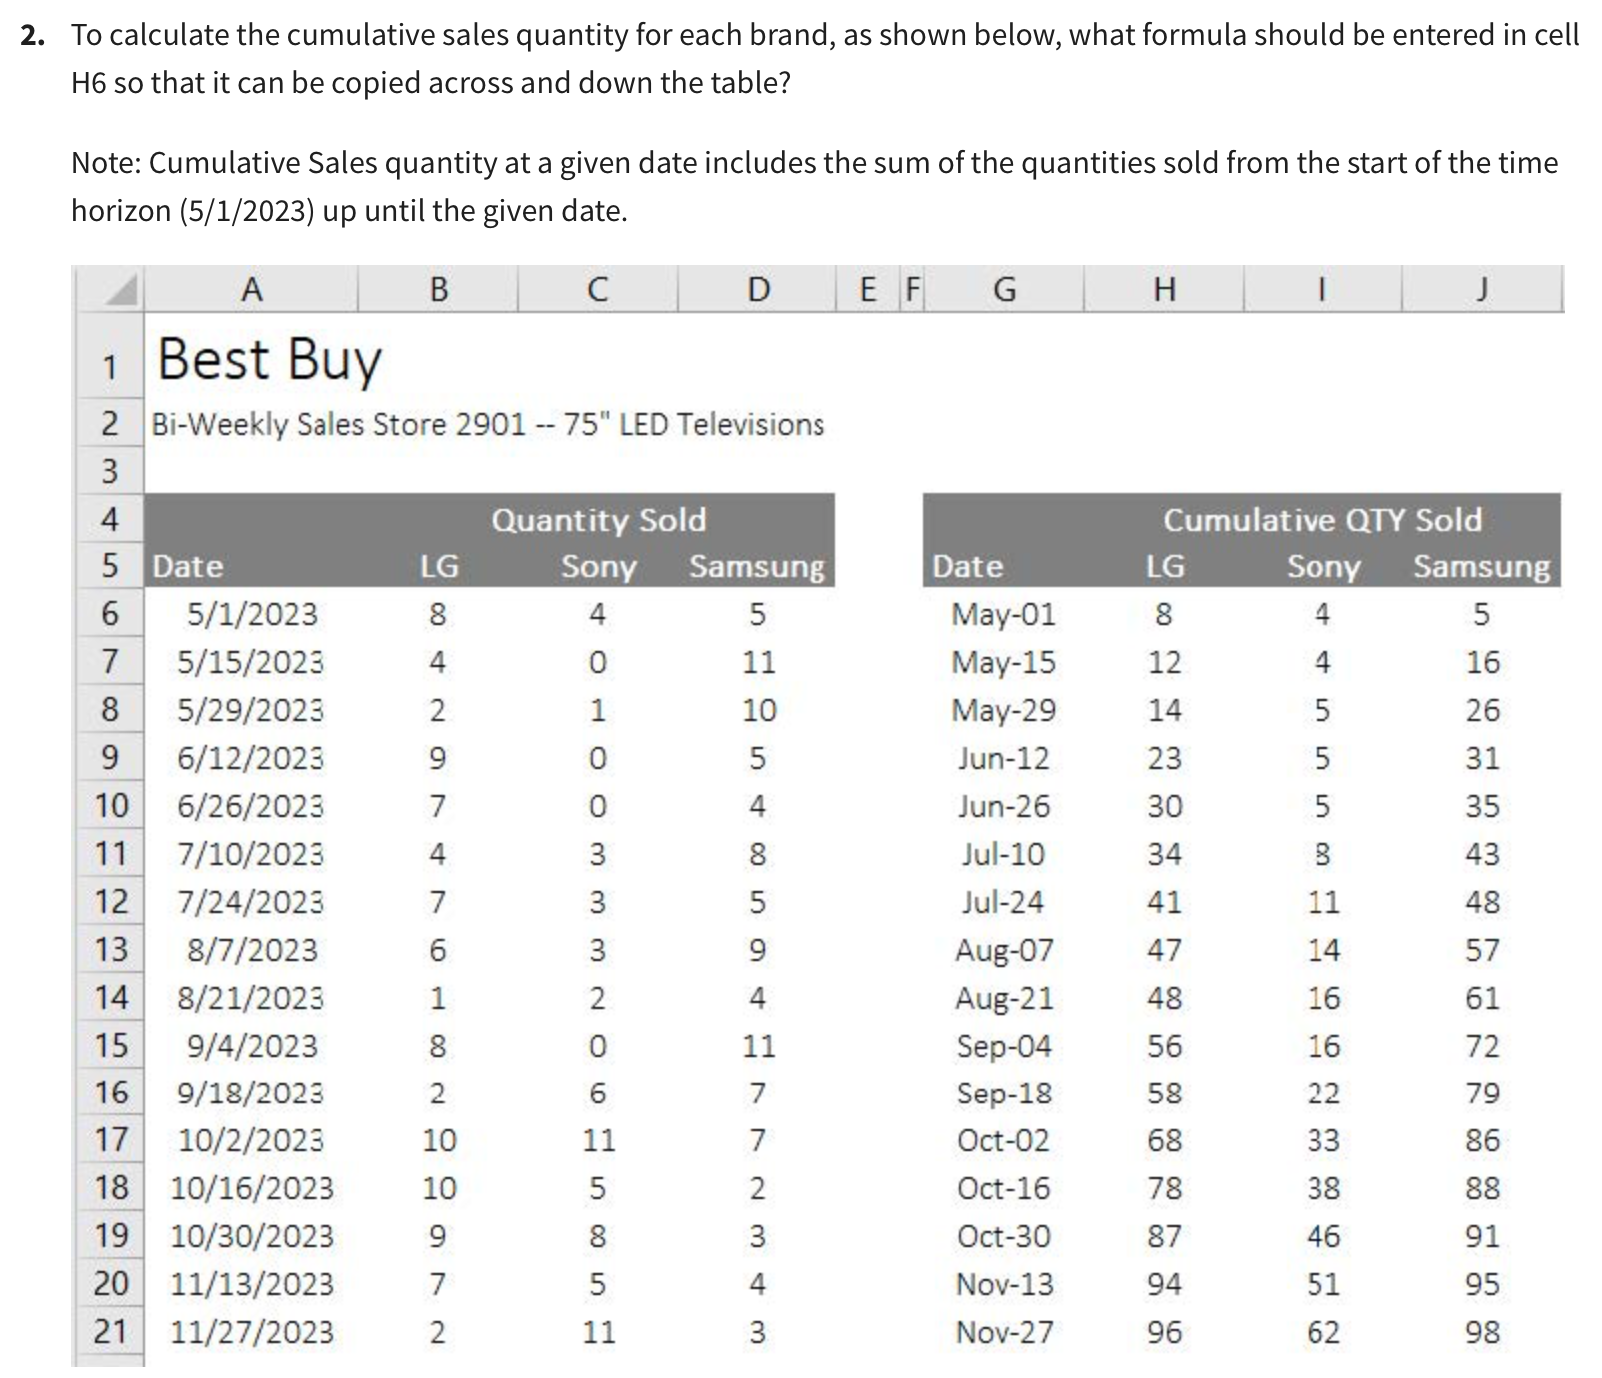Select column H header
This screenshot has width=1602, height=1378.
(1164, 289)
